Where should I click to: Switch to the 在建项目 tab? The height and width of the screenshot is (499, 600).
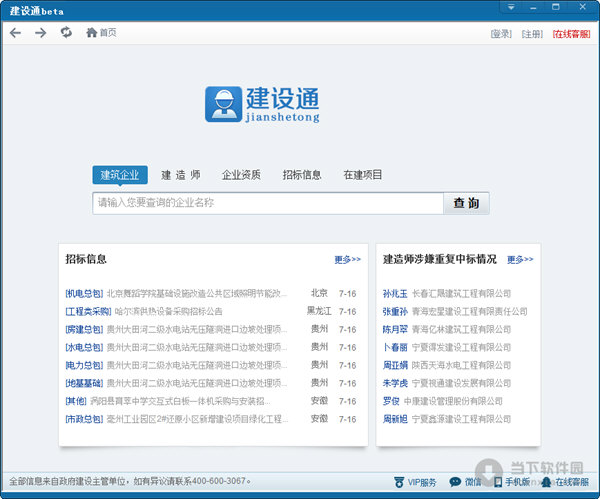coord(362,175)
